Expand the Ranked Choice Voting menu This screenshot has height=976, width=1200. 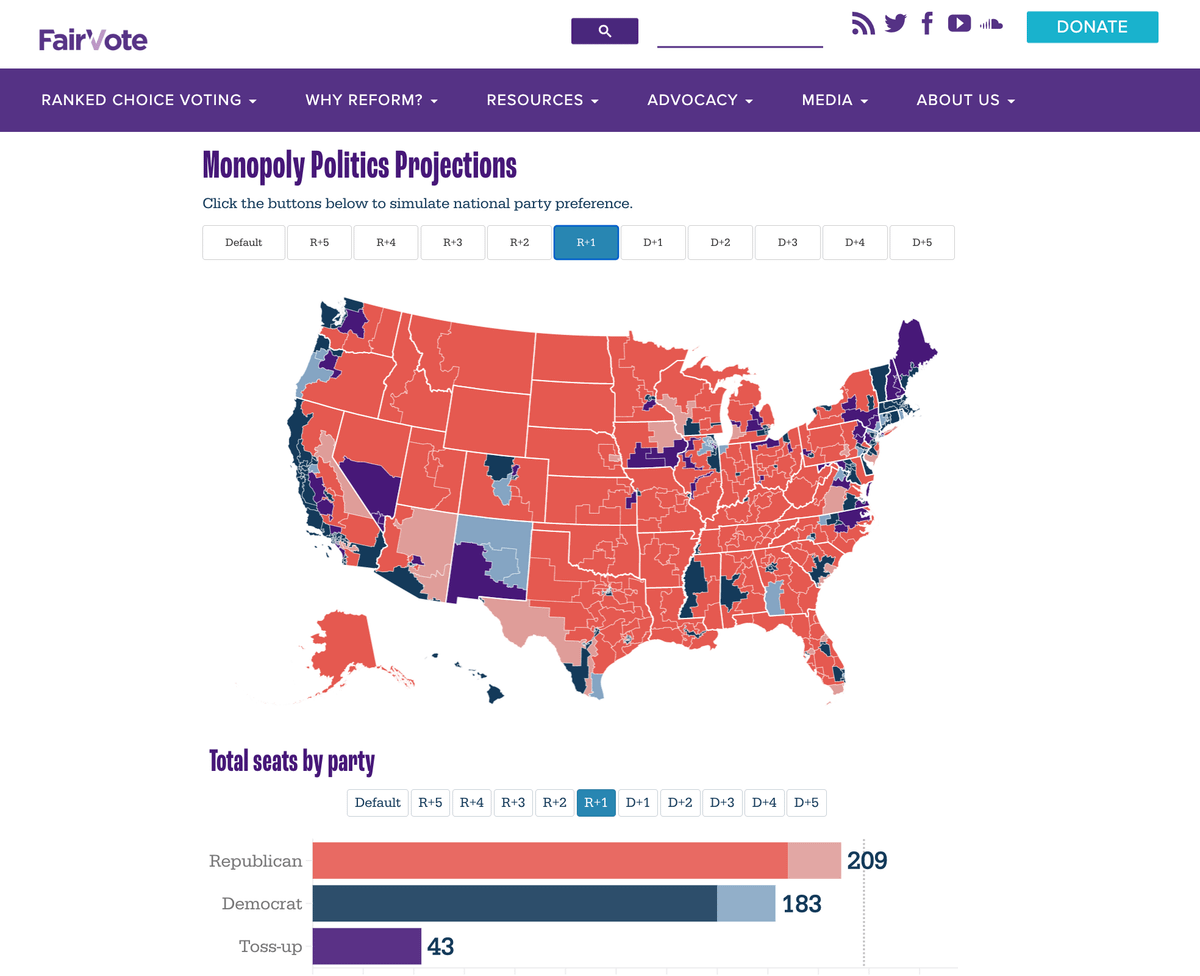[149, 100]
